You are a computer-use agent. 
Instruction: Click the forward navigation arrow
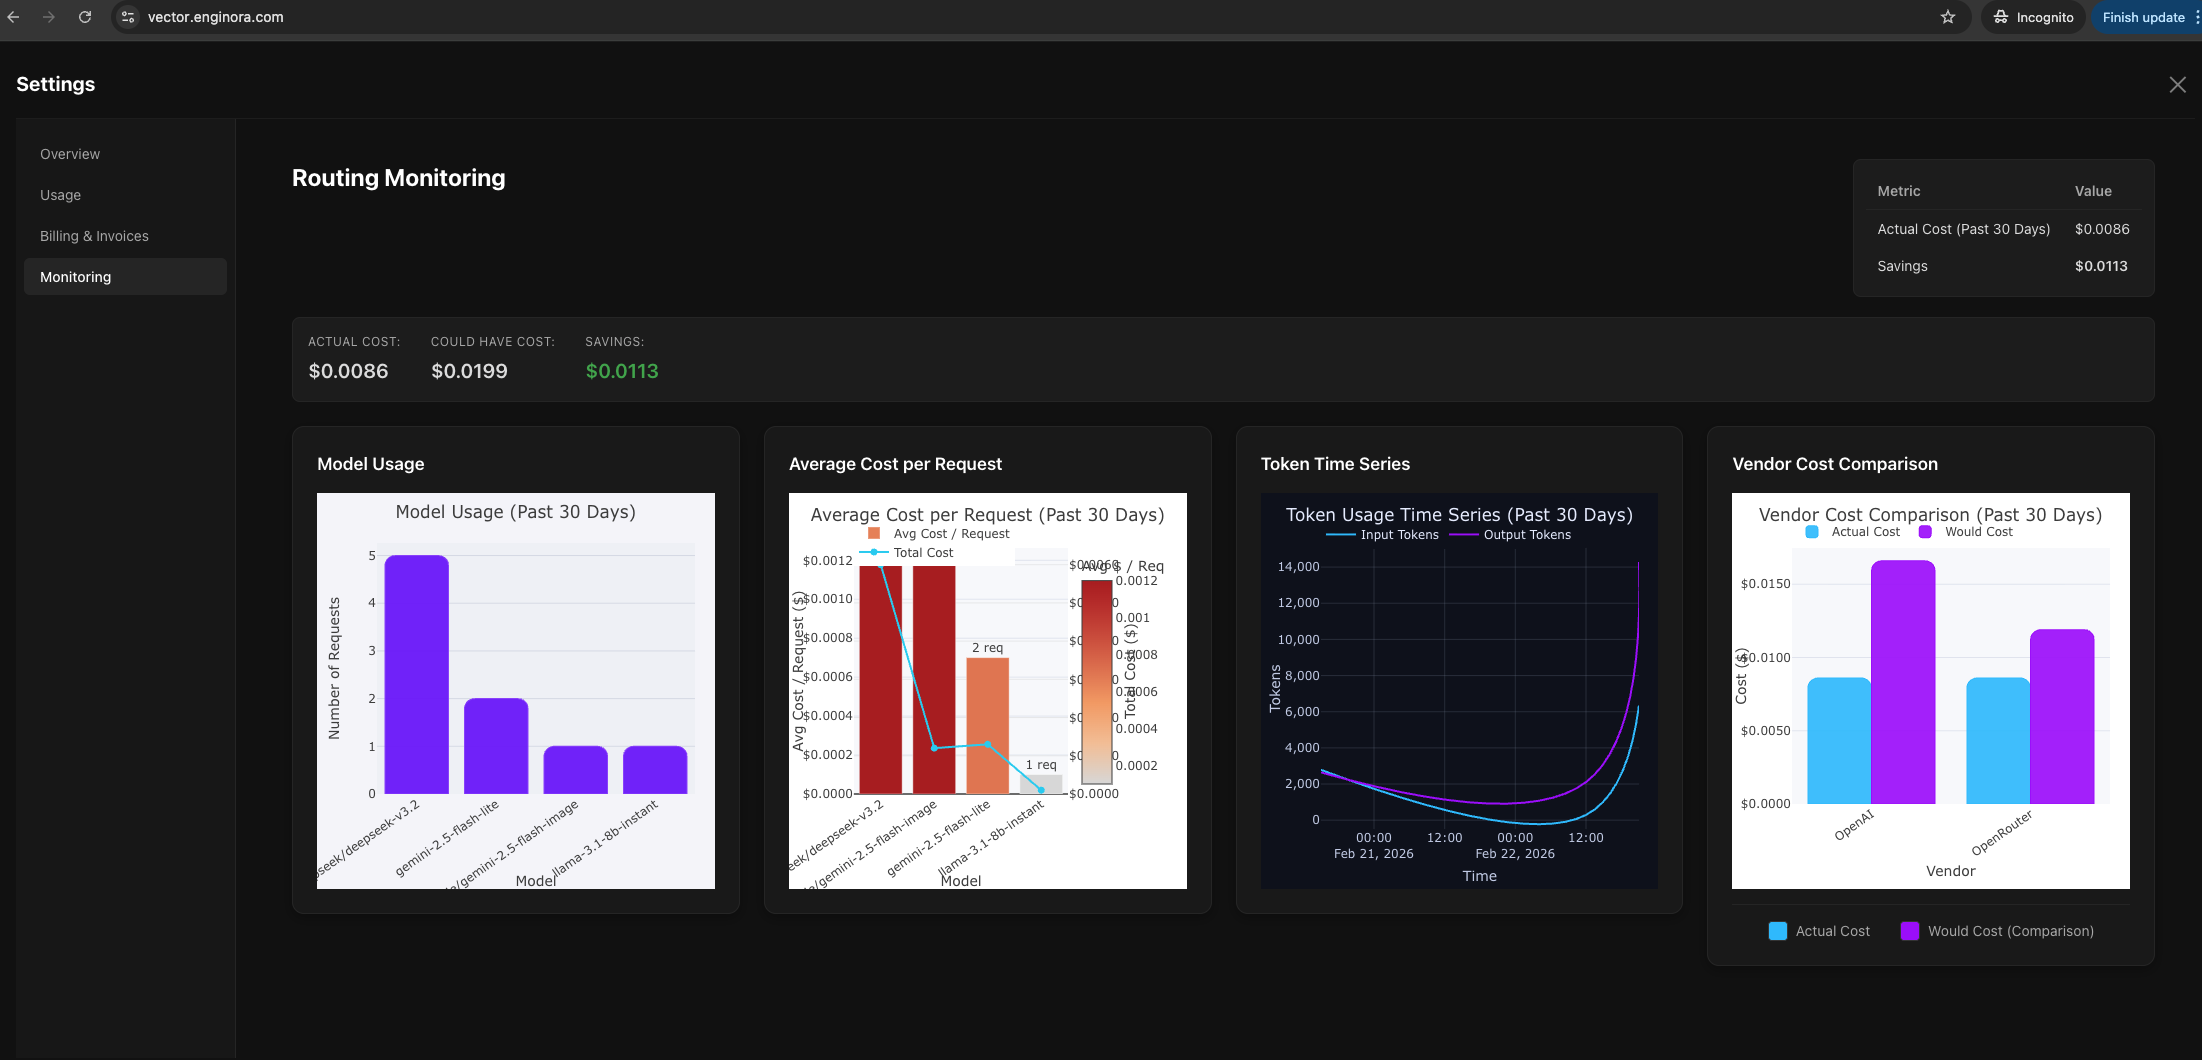pyautogui.click(x=48, y=17)
